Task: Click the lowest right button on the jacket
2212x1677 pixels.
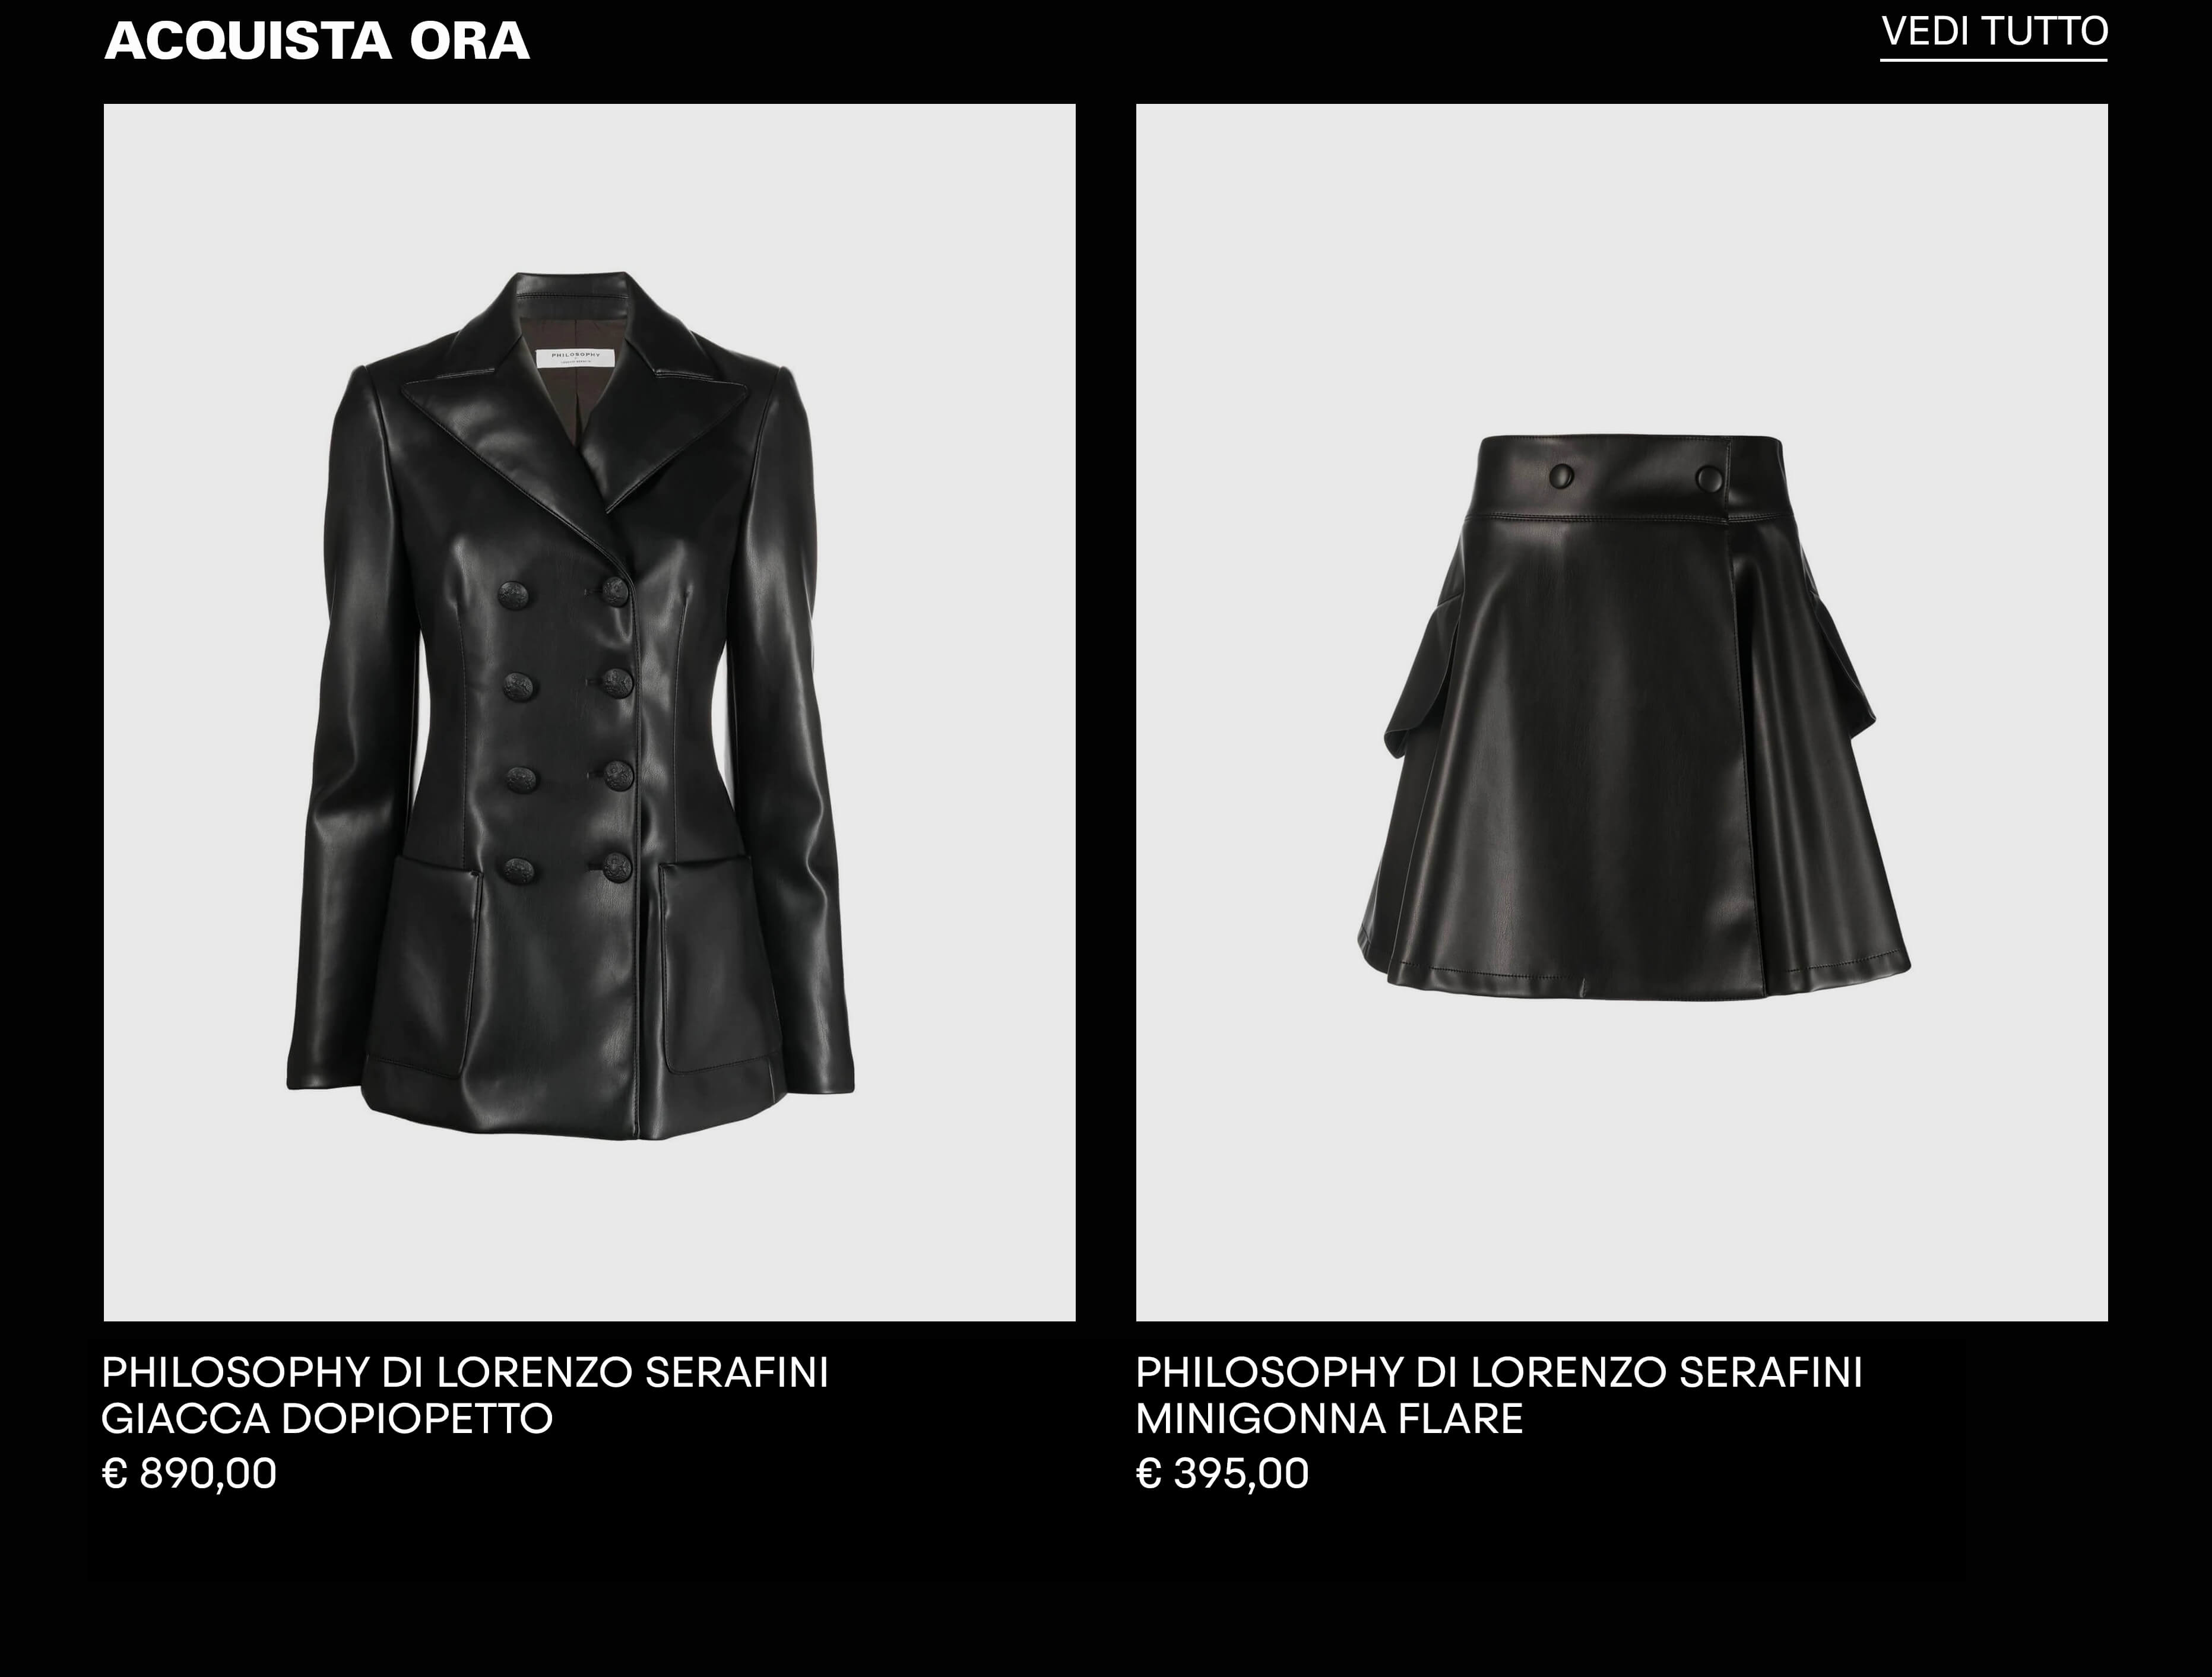Action: point(616,866)
